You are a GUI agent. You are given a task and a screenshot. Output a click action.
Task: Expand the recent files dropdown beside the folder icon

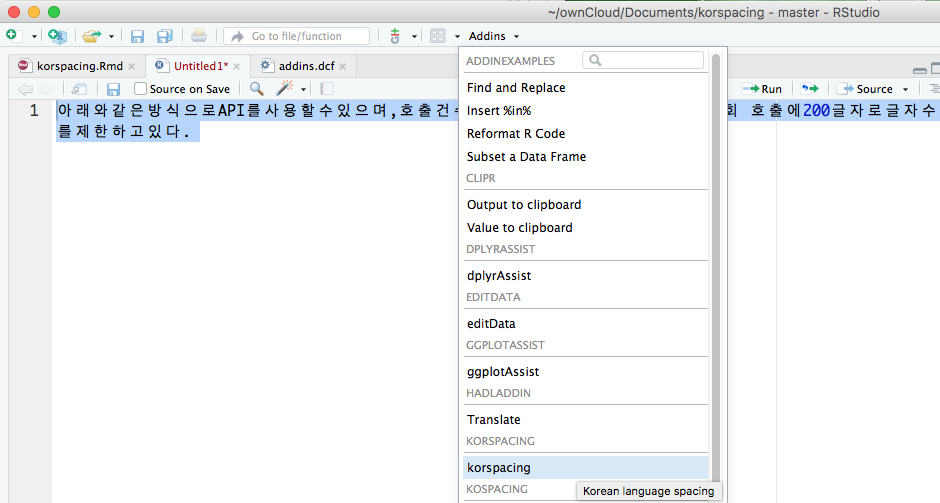pyautogui.click(x=112, y=37)
